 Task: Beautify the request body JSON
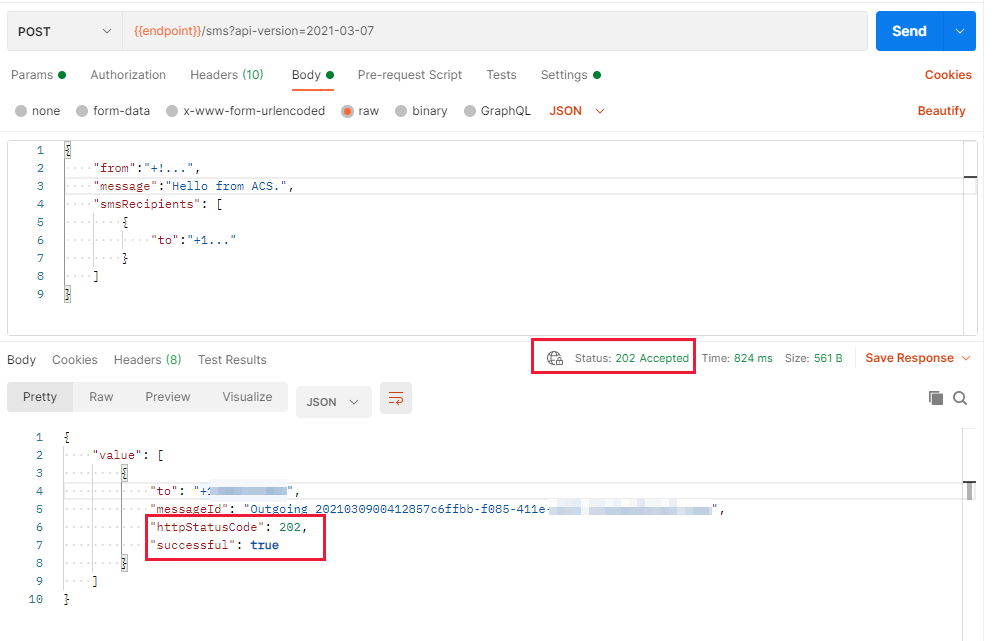(941, 111)
